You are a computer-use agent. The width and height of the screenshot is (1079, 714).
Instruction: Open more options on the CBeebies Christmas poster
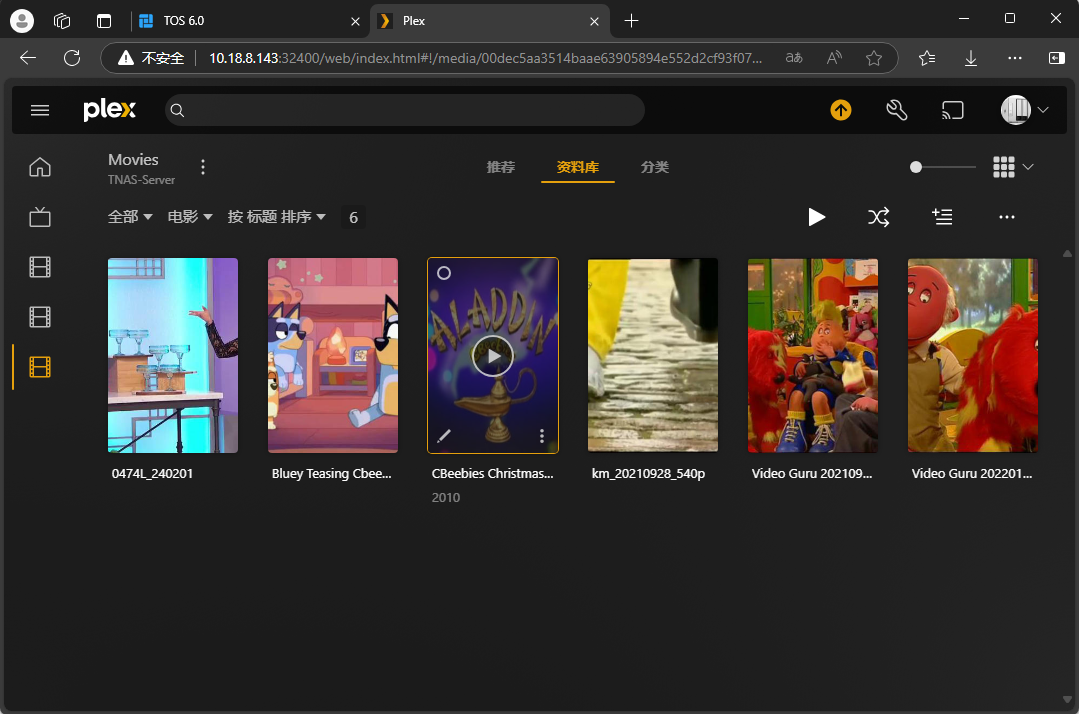pyautogui.click(x=542, y=435)
